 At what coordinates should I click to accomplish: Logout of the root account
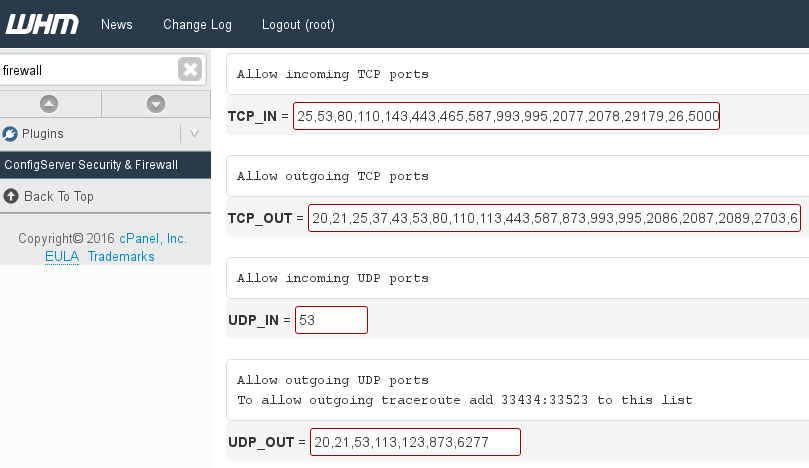tap(298, 25)
